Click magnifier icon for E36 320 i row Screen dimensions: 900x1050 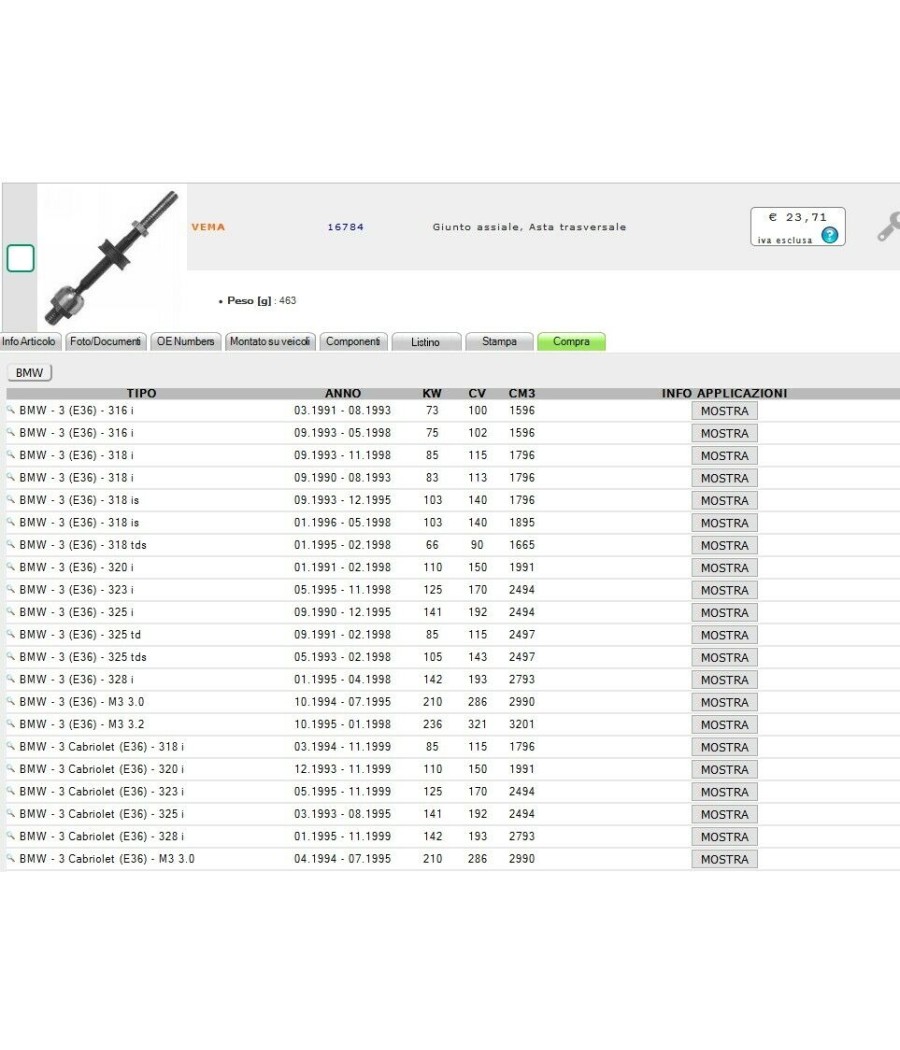tap(11, 567)
